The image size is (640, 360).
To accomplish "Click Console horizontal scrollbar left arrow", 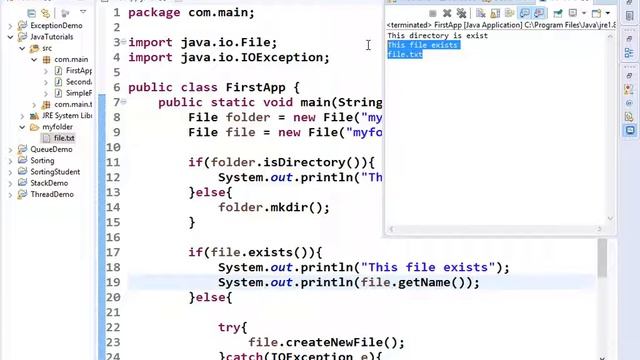I will pyautogui.click(x=391, y=229).
